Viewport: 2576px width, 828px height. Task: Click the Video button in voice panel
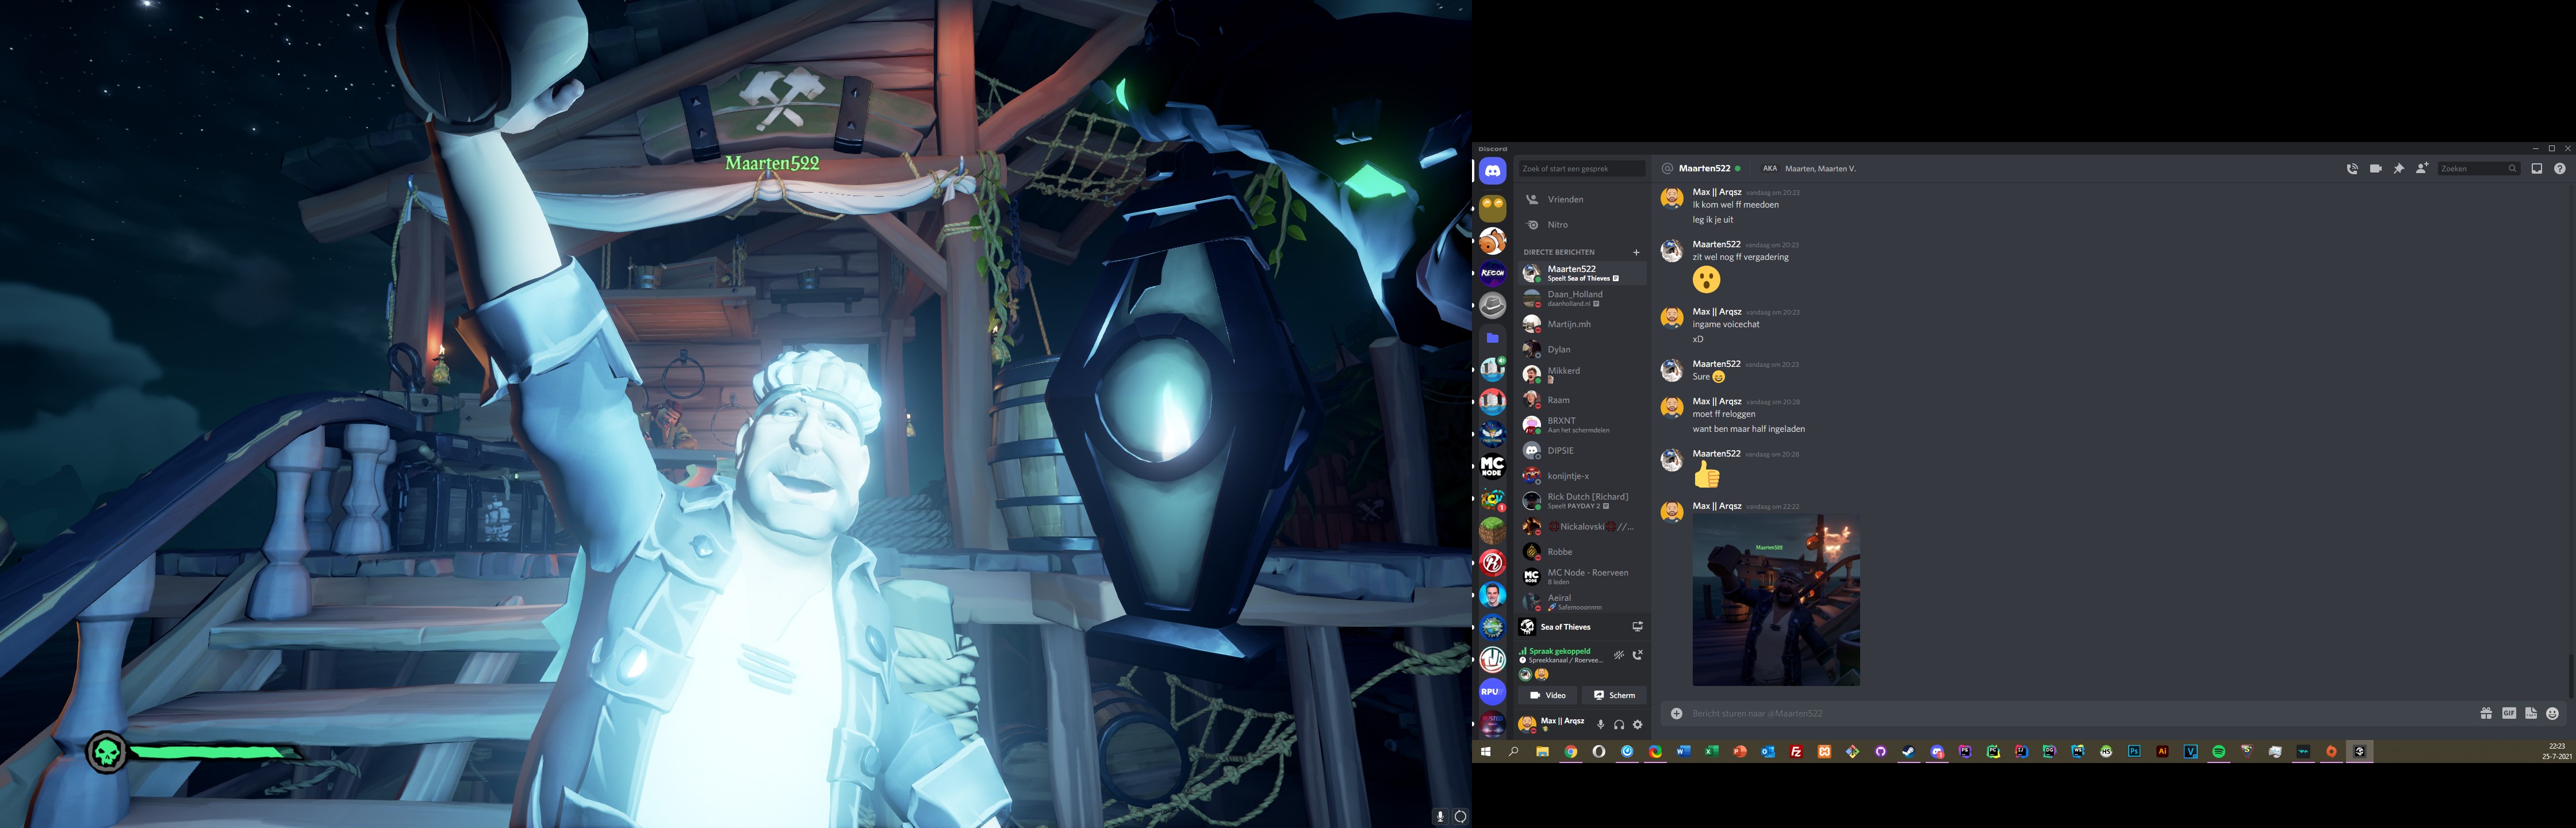[1547, 695]
